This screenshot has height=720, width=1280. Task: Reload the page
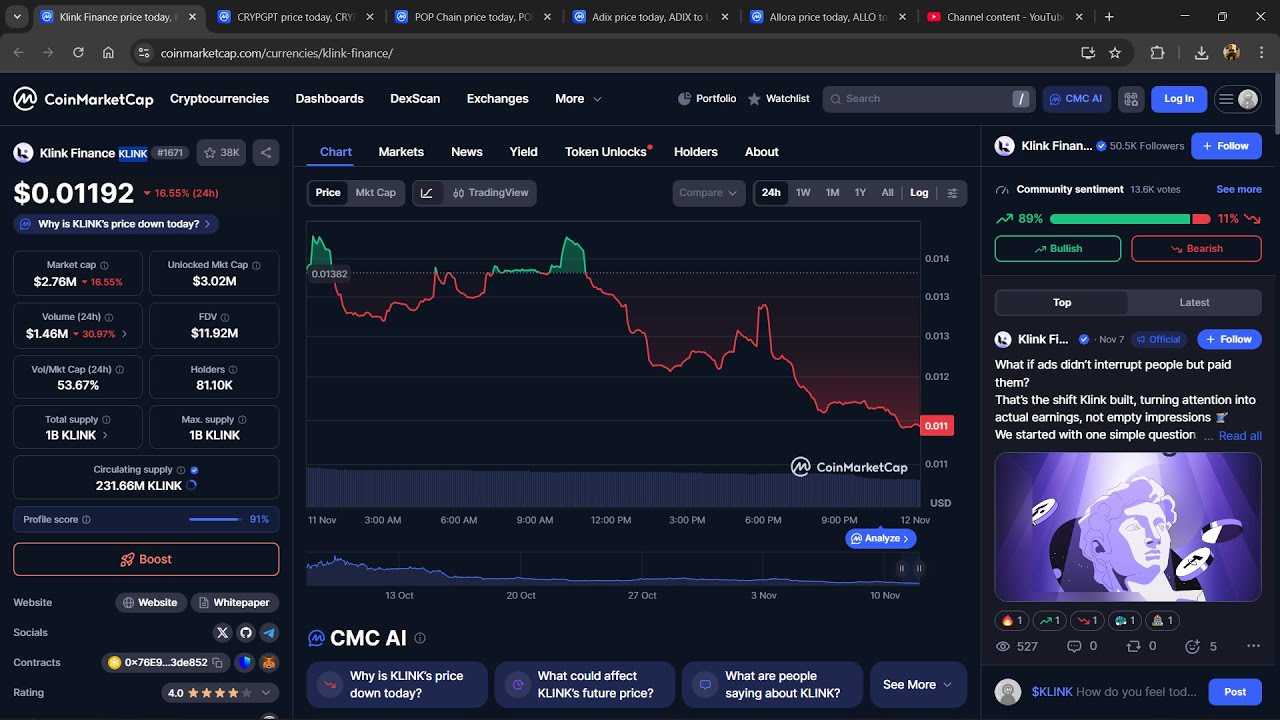(x=77, y=53)
